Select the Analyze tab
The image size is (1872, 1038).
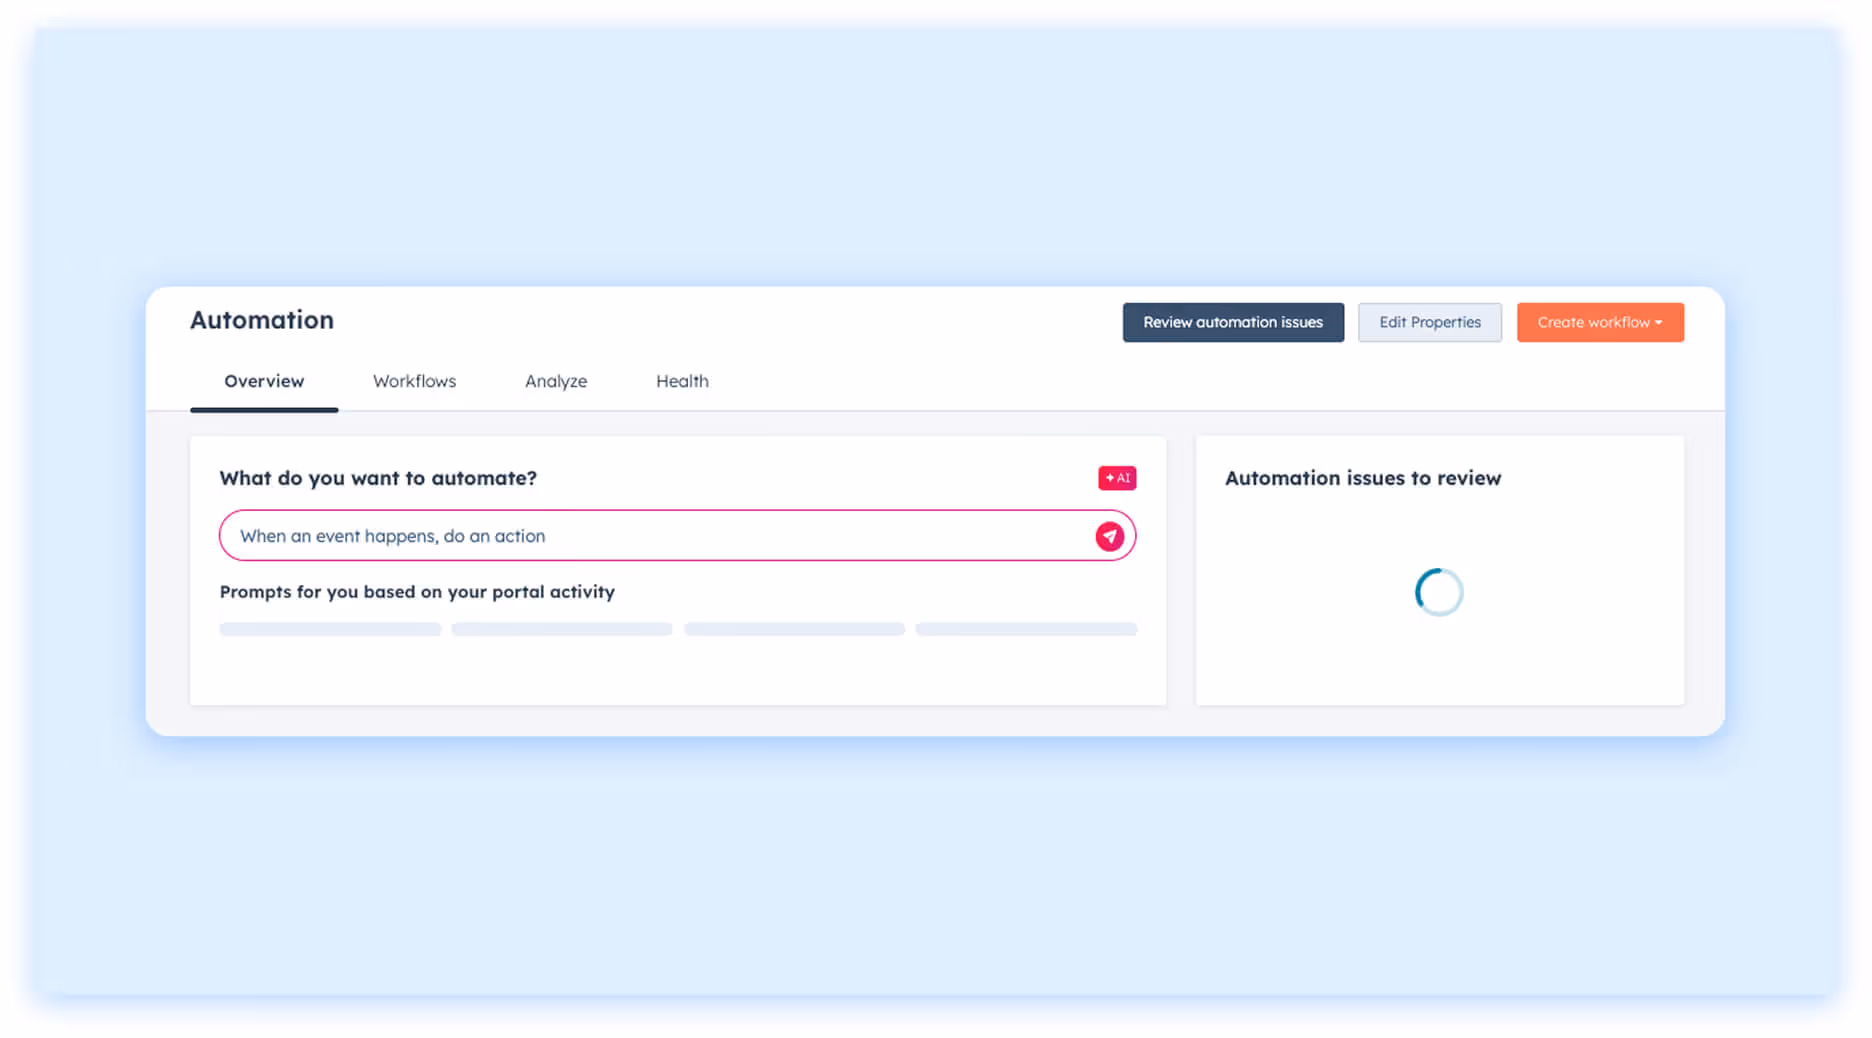pyautogui.click(x=556, y=381)
